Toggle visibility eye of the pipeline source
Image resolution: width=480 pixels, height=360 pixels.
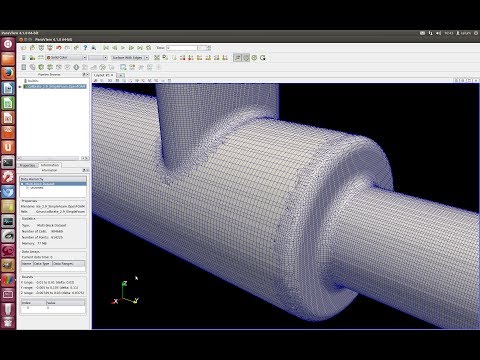coord(20,87)
